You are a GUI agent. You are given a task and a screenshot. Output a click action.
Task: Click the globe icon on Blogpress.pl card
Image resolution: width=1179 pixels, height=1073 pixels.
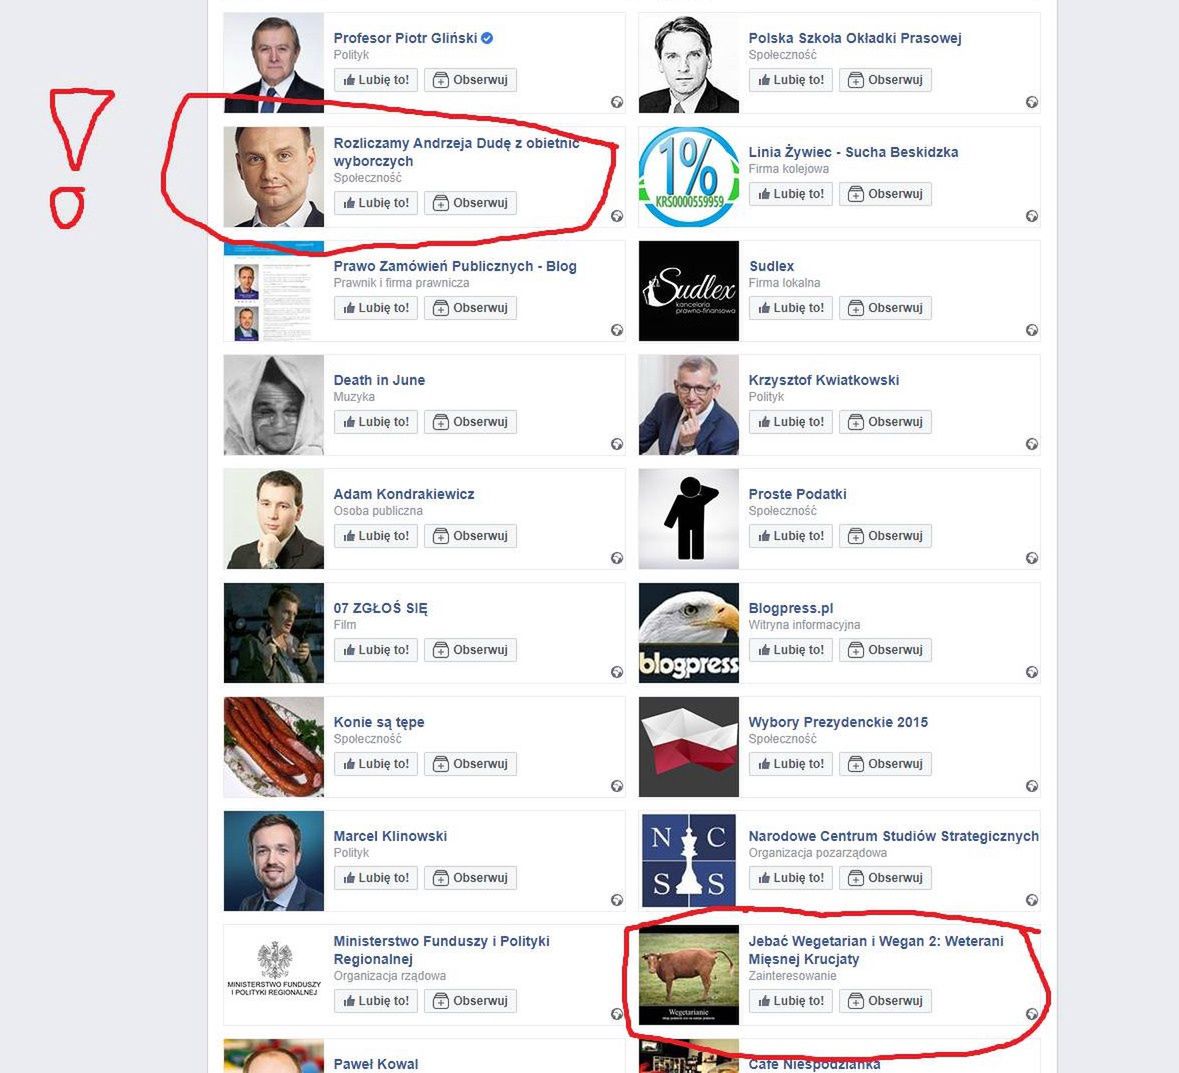1032,672
